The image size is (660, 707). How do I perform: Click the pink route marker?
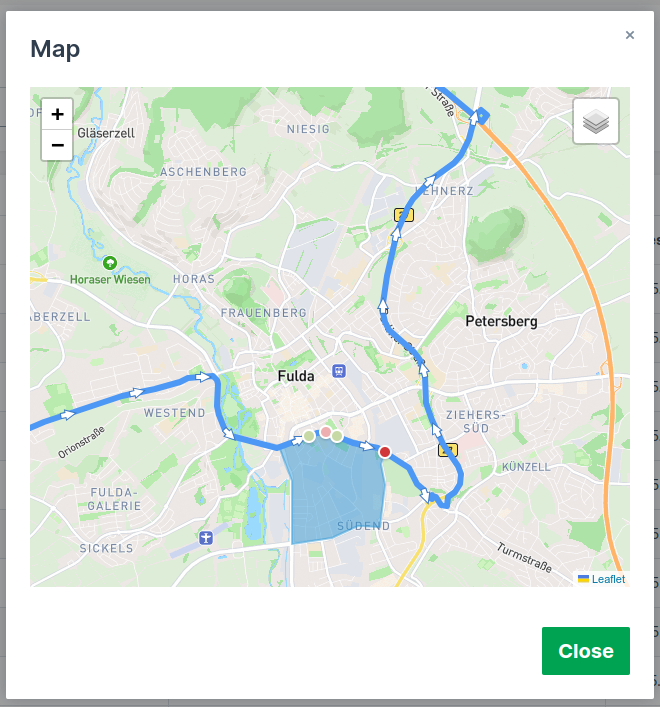[325, 432]
